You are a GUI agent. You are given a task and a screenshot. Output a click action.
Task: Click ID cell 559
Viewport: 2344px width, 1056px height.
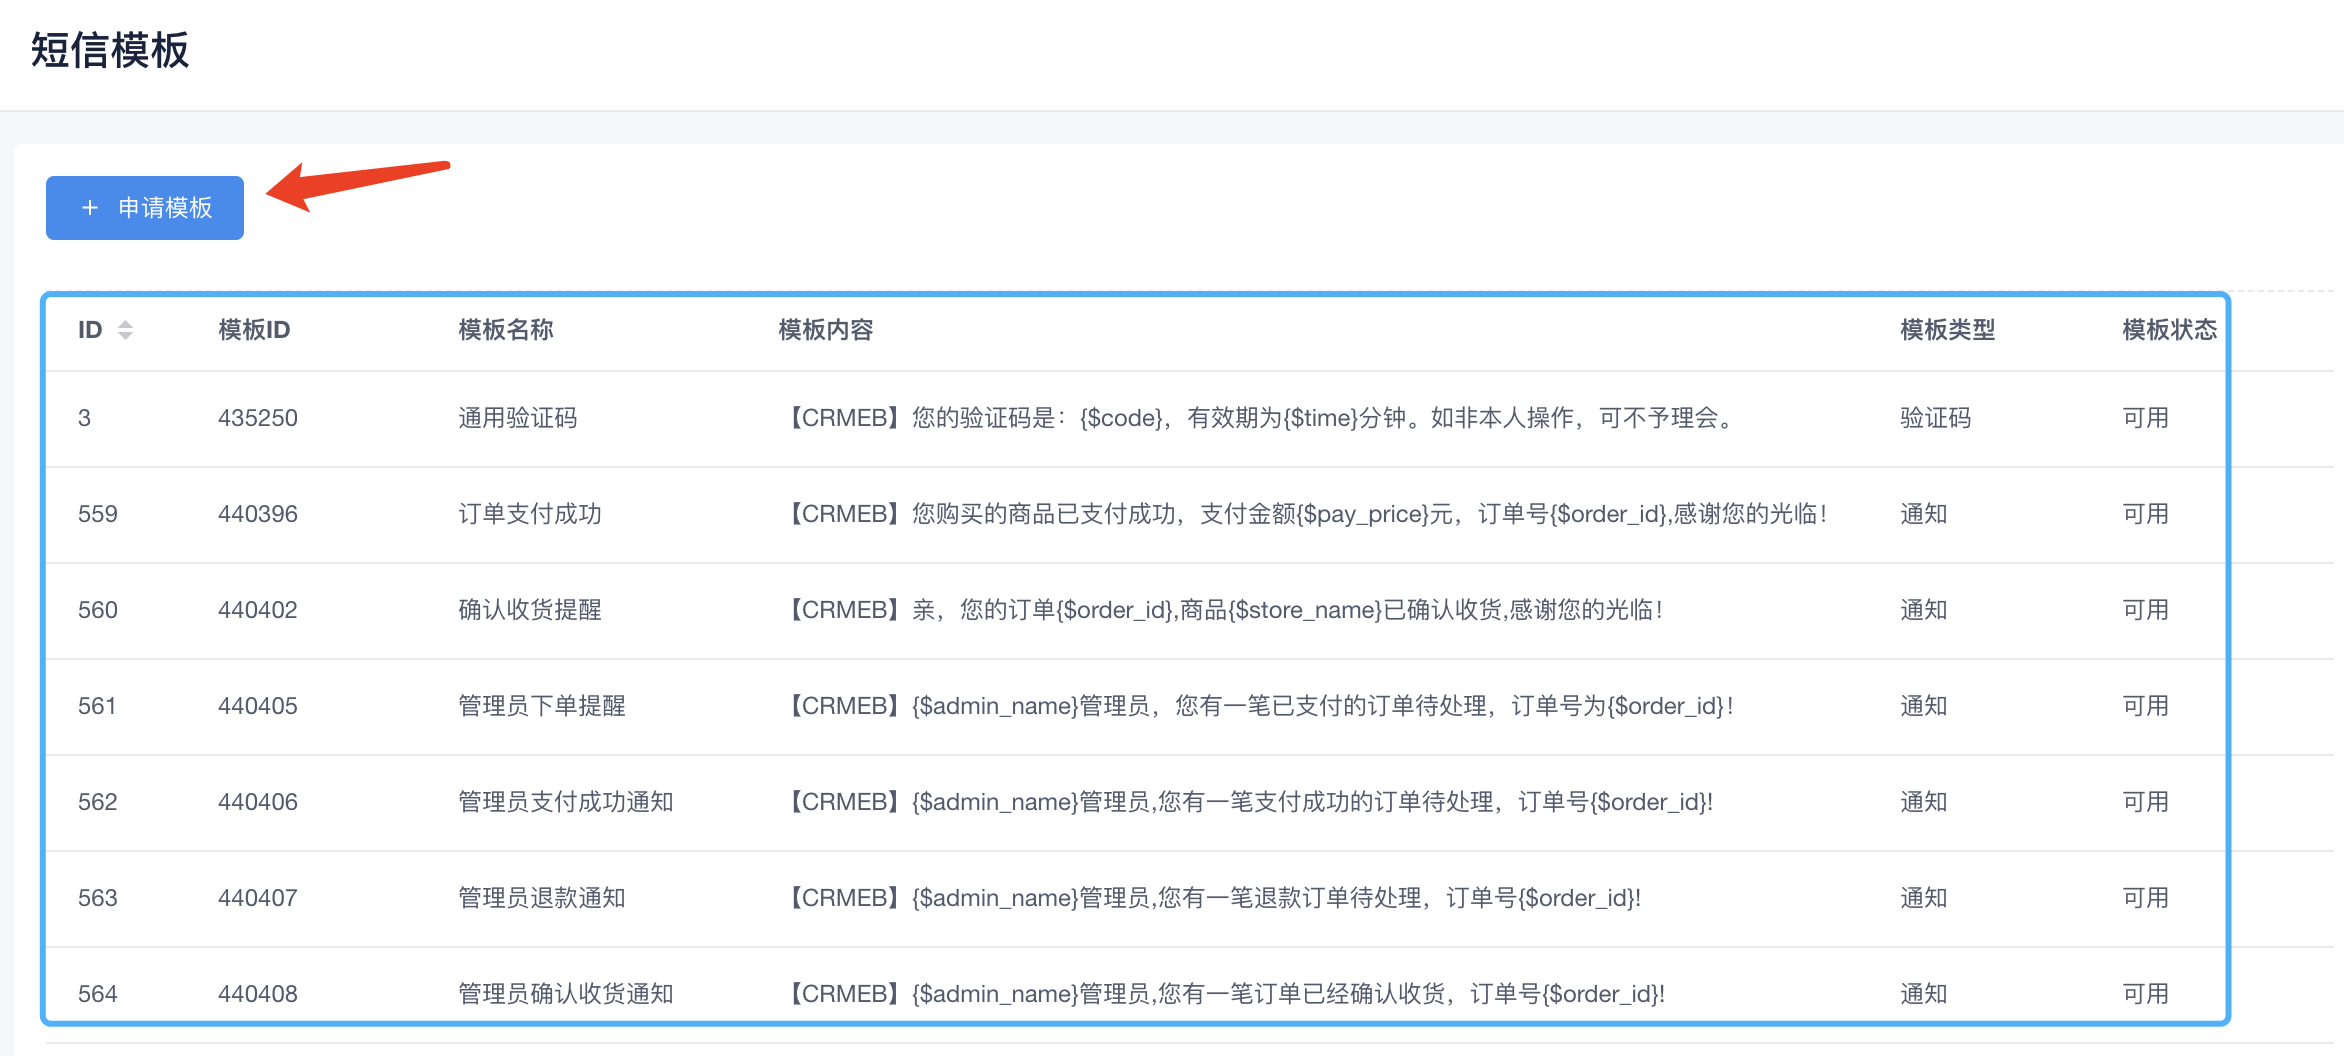coord(98,514)
